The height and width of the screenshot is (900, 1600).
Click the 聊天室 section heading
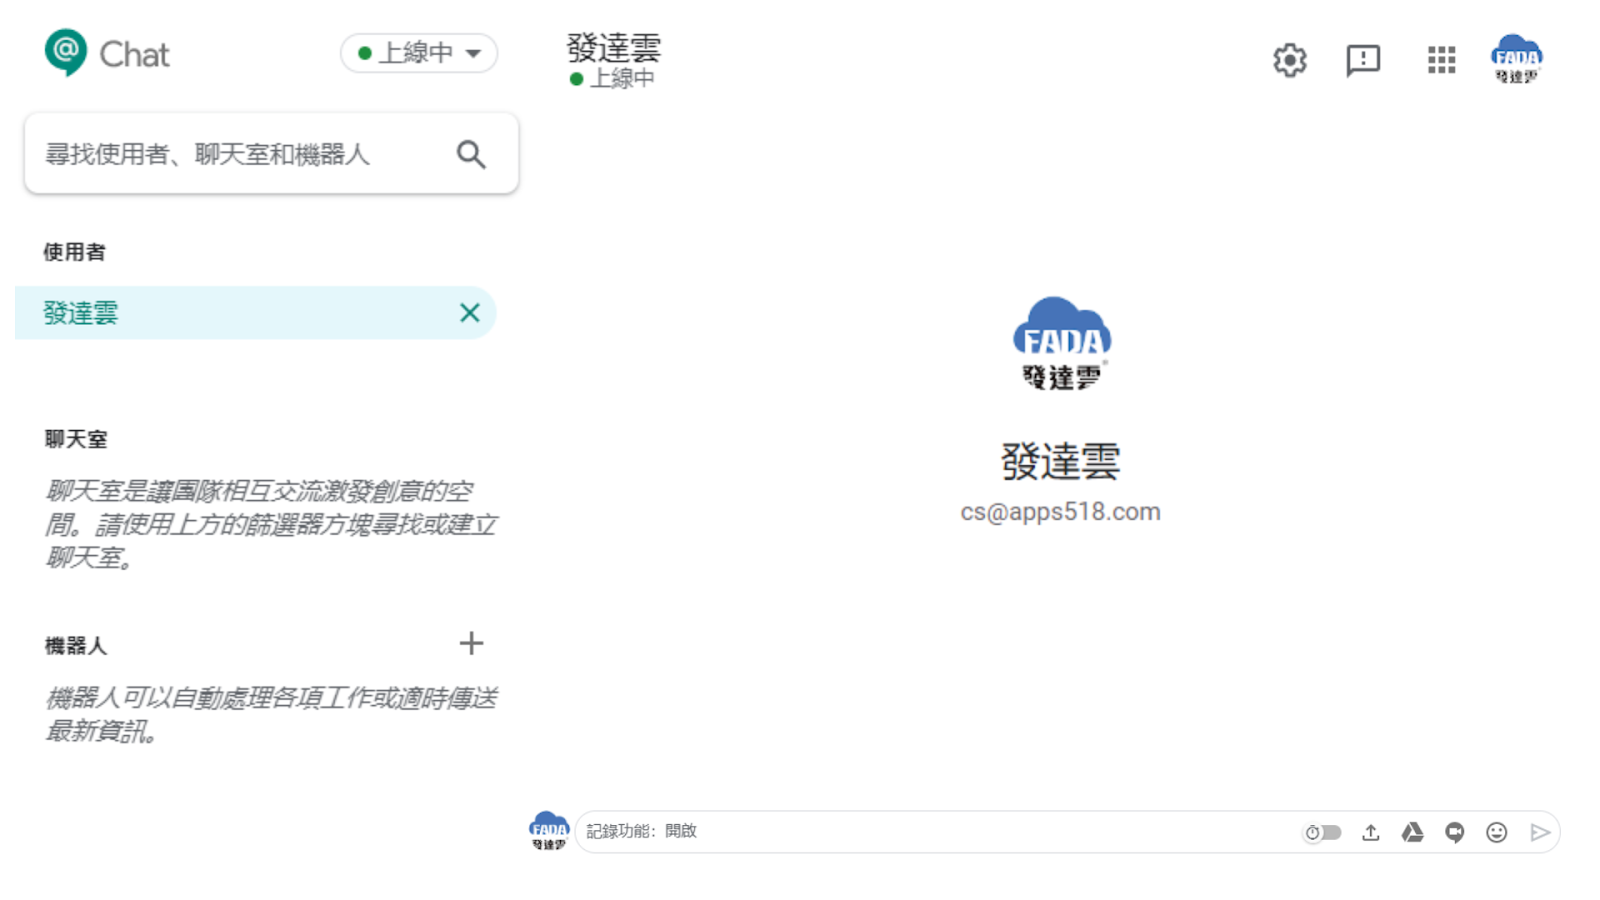tap(76, 439)
